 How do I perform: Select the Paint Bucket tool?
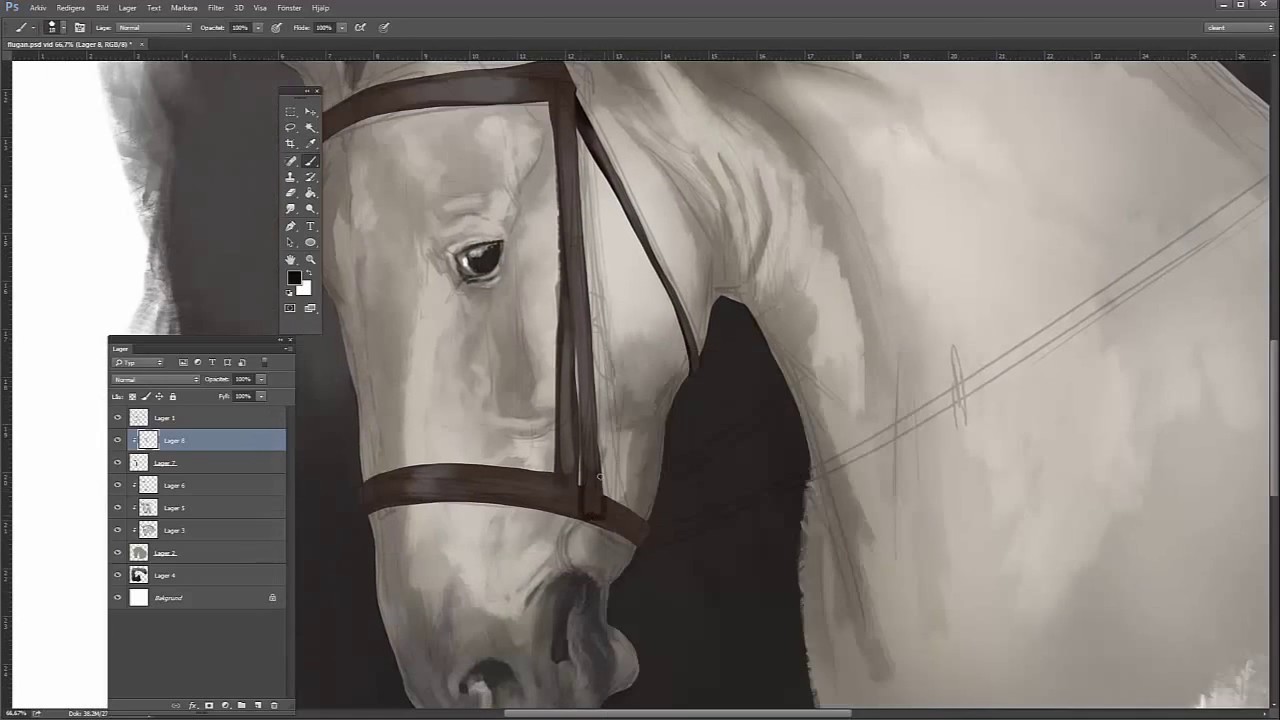(x=310, y=193)
